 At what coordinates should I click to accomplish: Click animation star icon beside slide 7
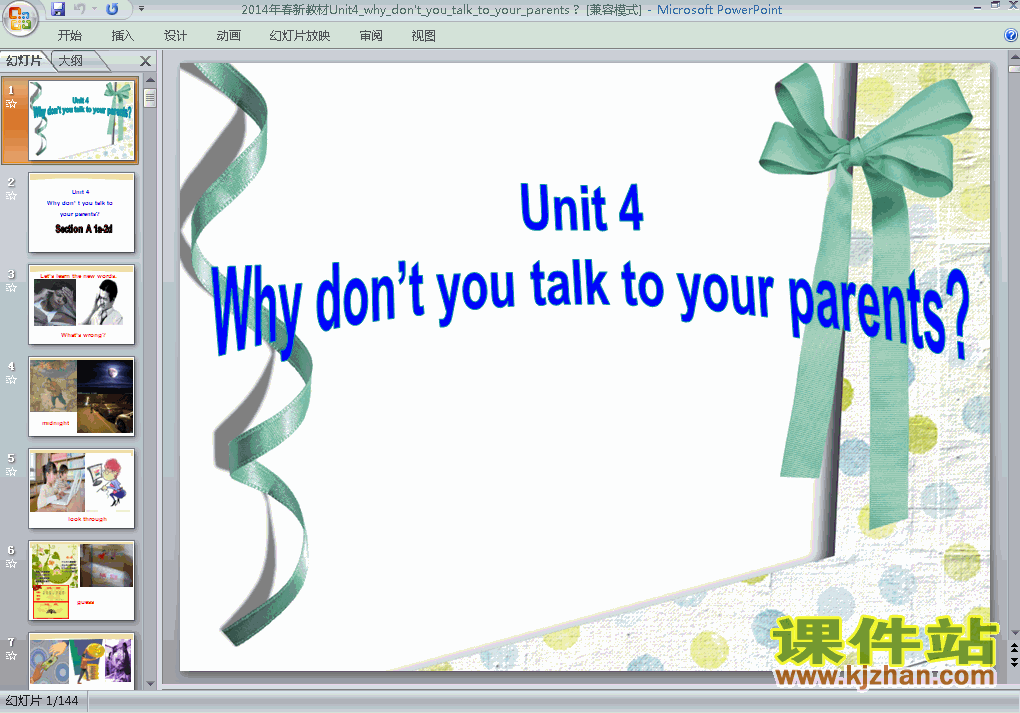coord(11,656)
